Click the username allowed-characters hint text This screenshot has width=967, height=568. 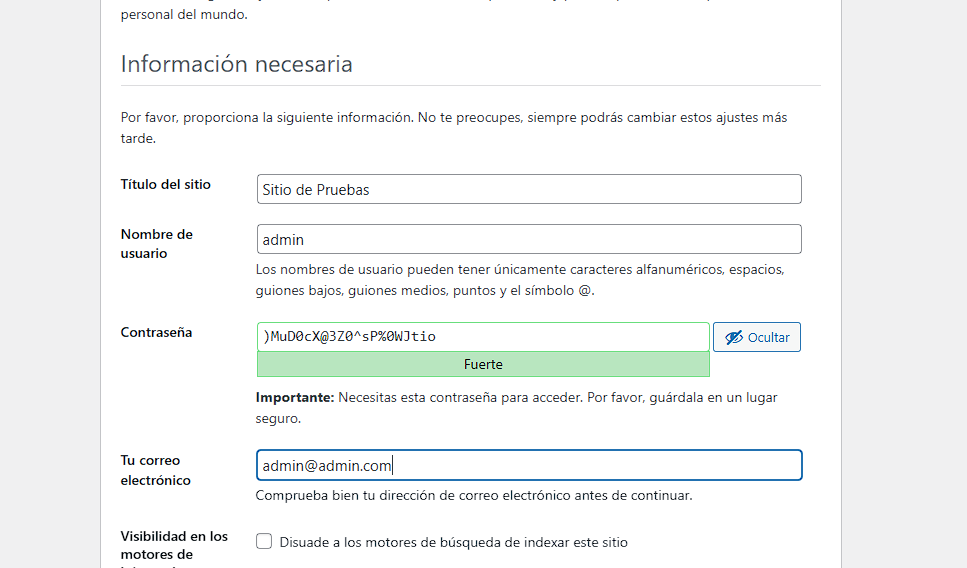coord(519,280)
